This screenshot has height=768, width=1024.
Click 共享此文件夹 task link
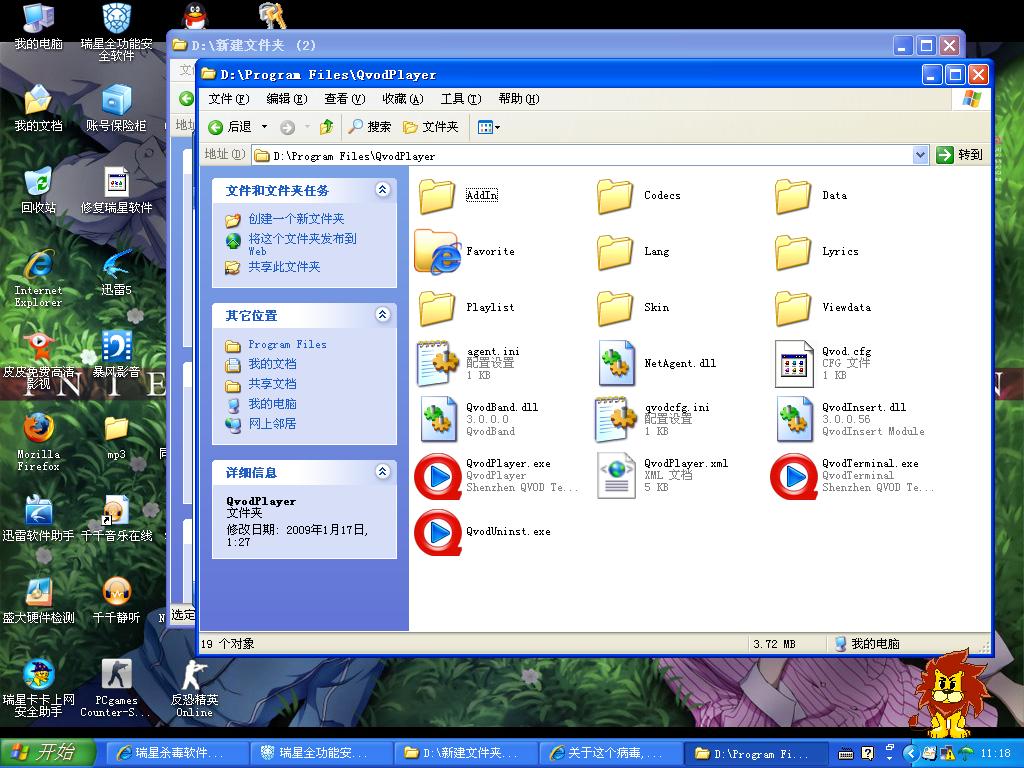[x=284, y=266]
